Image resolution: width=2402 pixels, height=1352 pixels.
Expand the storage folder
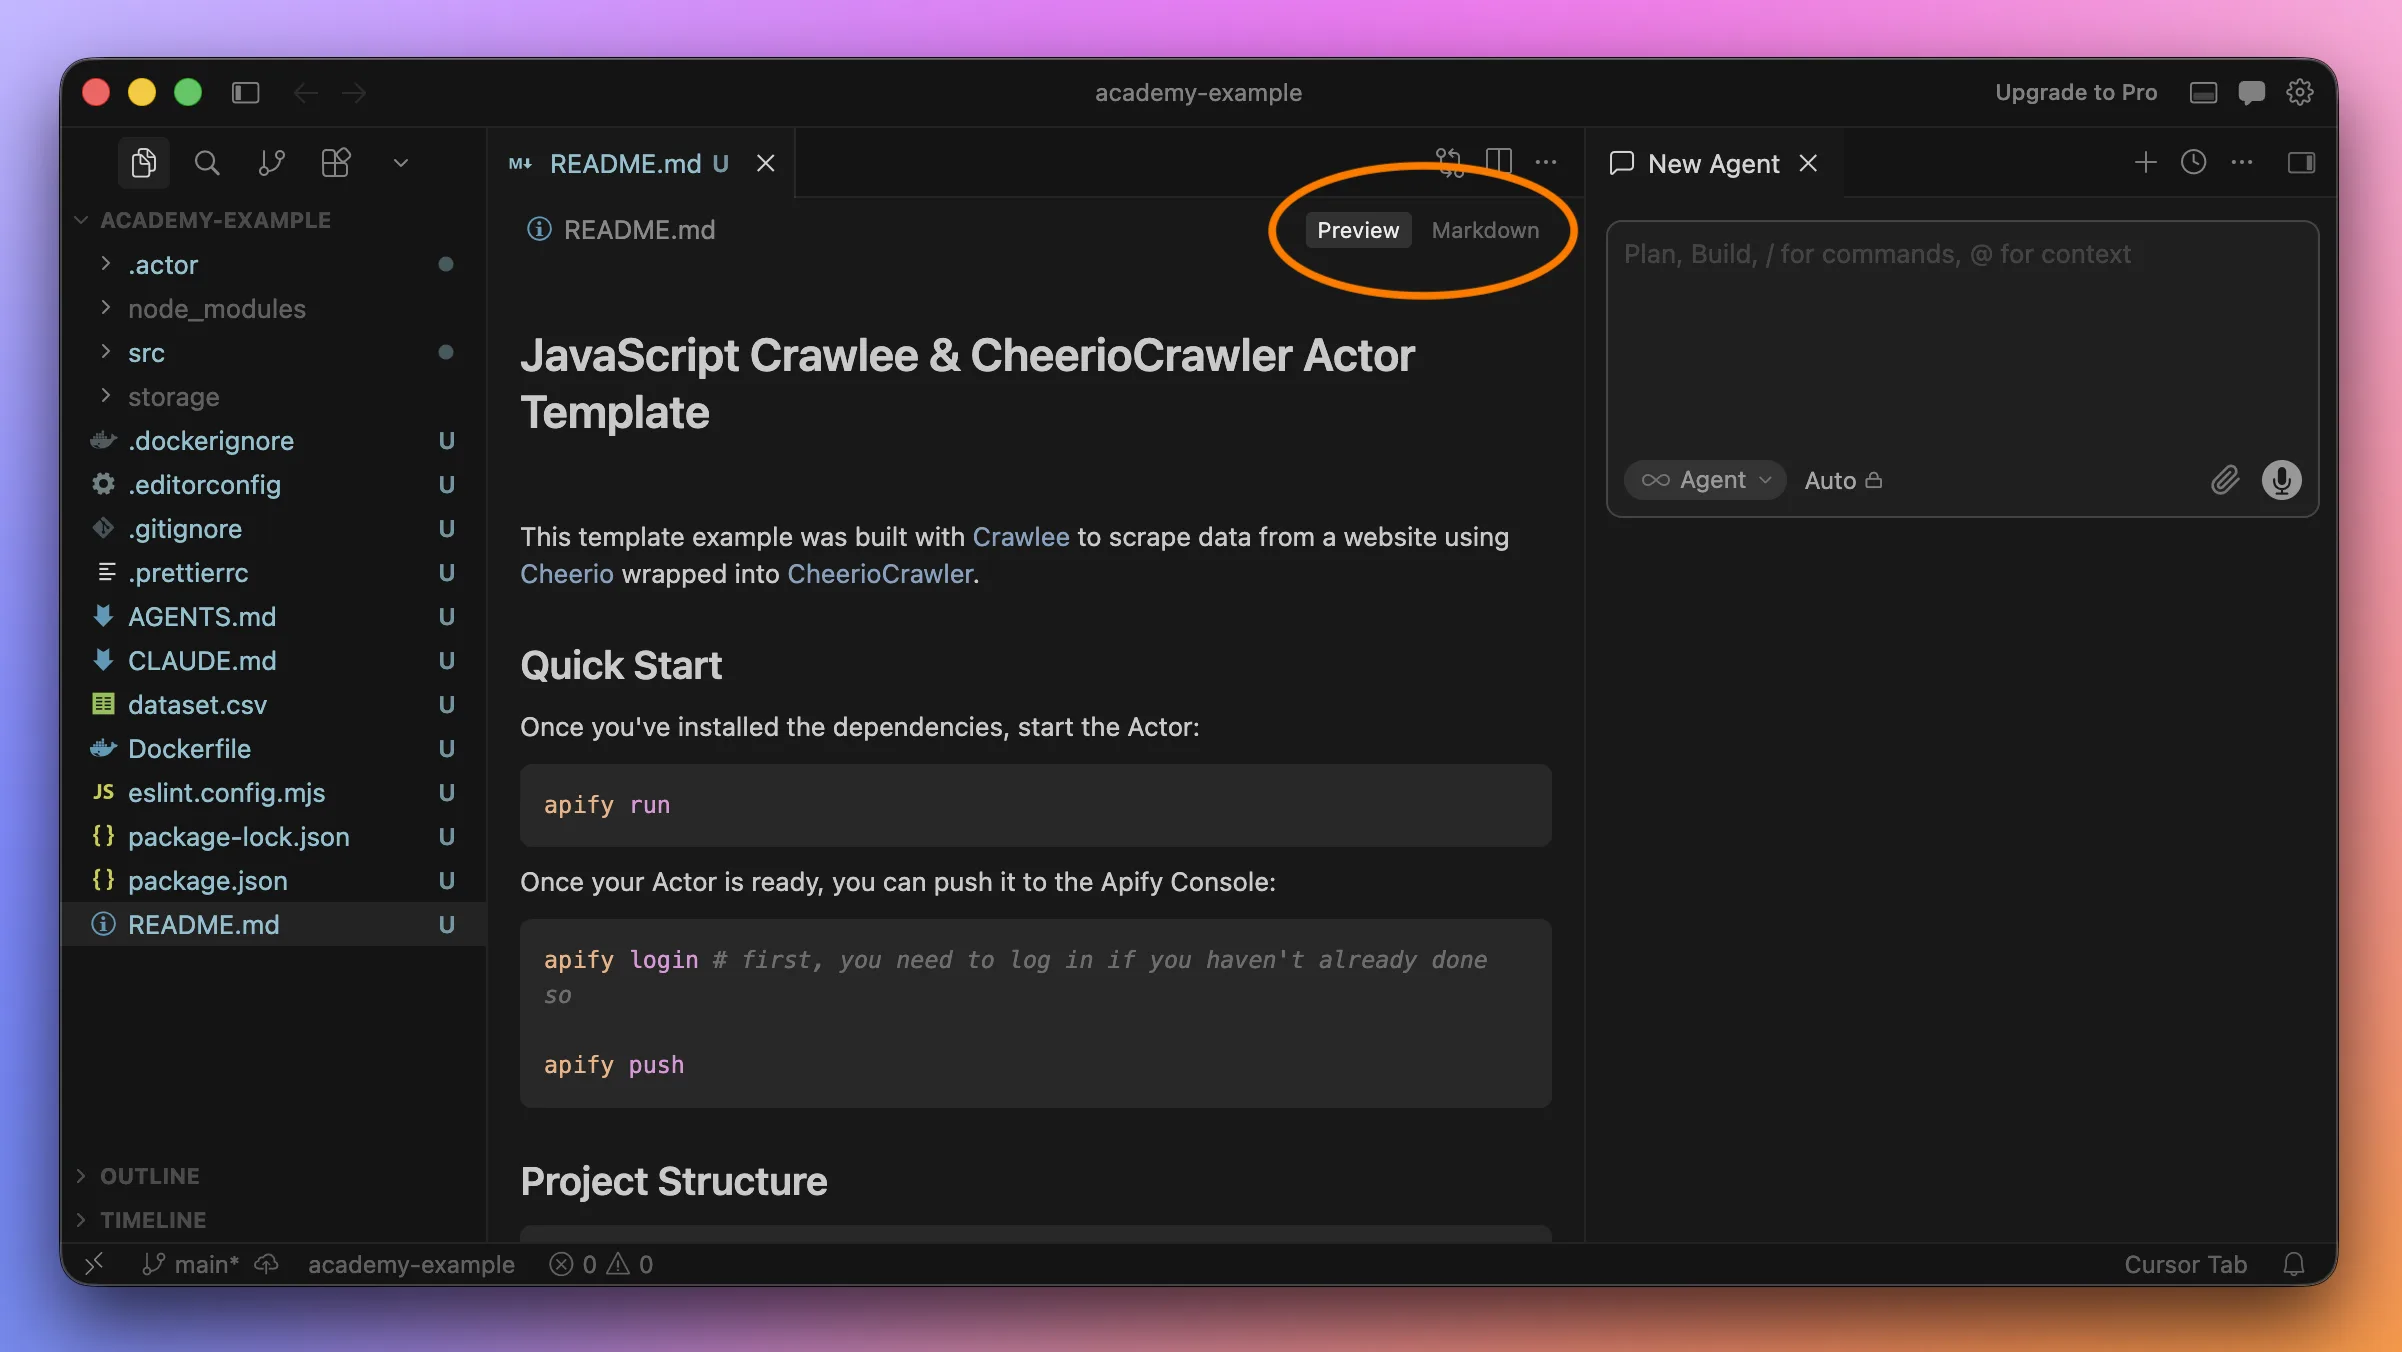tap(272, 396)
